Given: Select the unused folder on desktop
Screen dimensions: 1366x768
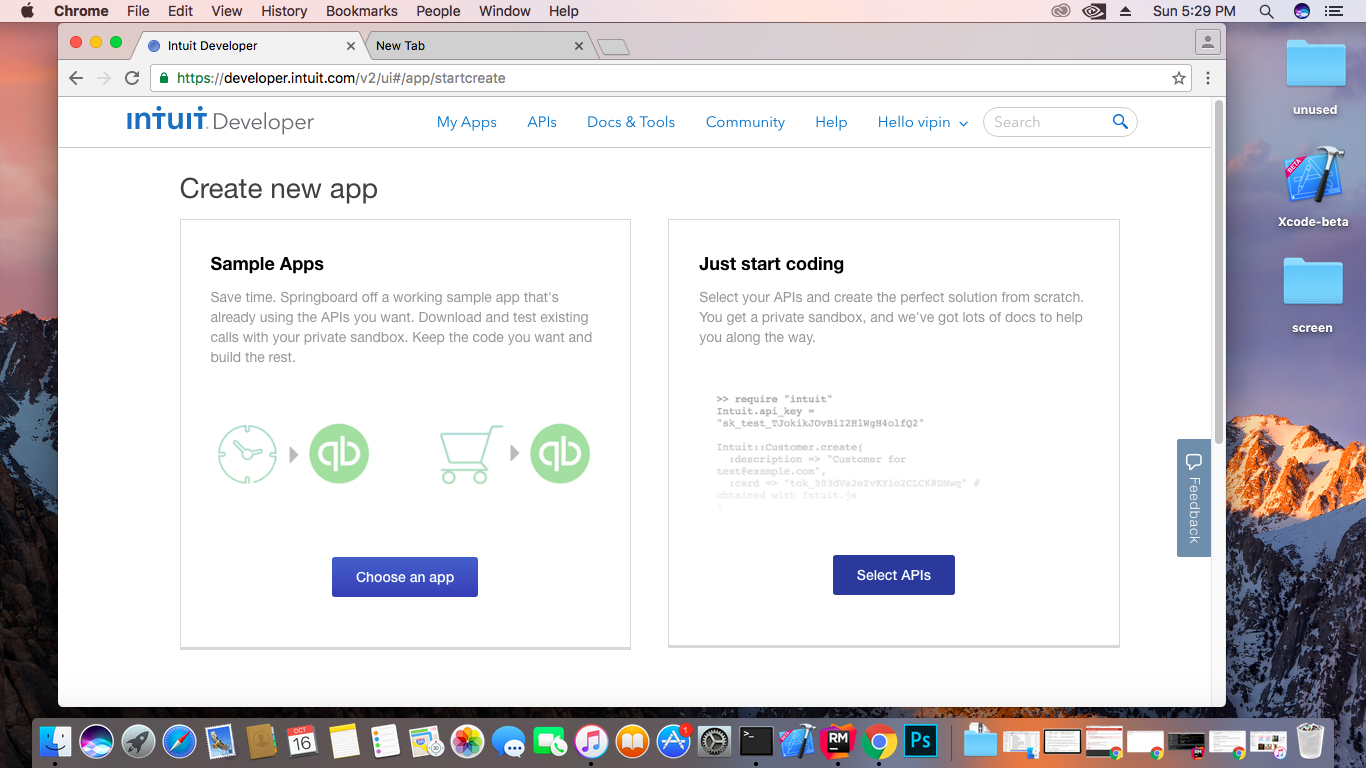Looking at the screenshot, I should click(x=1315, y=65).
